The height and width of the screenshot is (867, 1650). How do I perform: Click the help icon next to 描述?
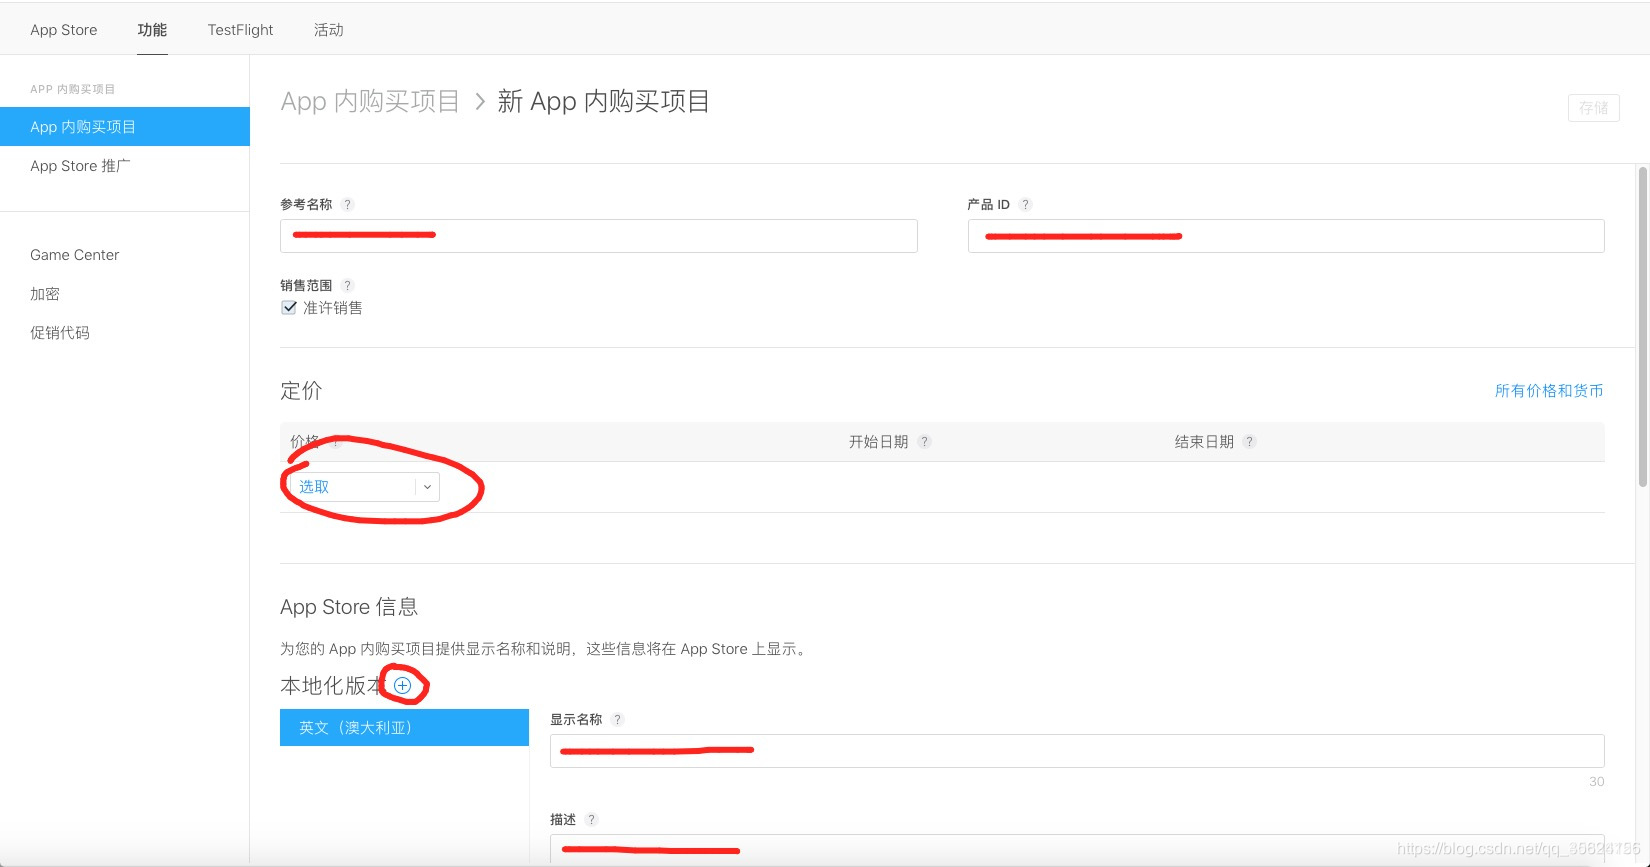click(591, 819)
